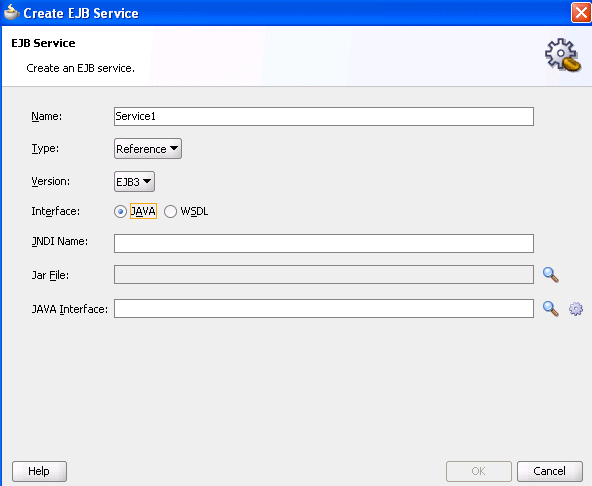Click inside the Name field containing Service1
Image resolution: width=592 pixels, height=486 pixels.
324,116
